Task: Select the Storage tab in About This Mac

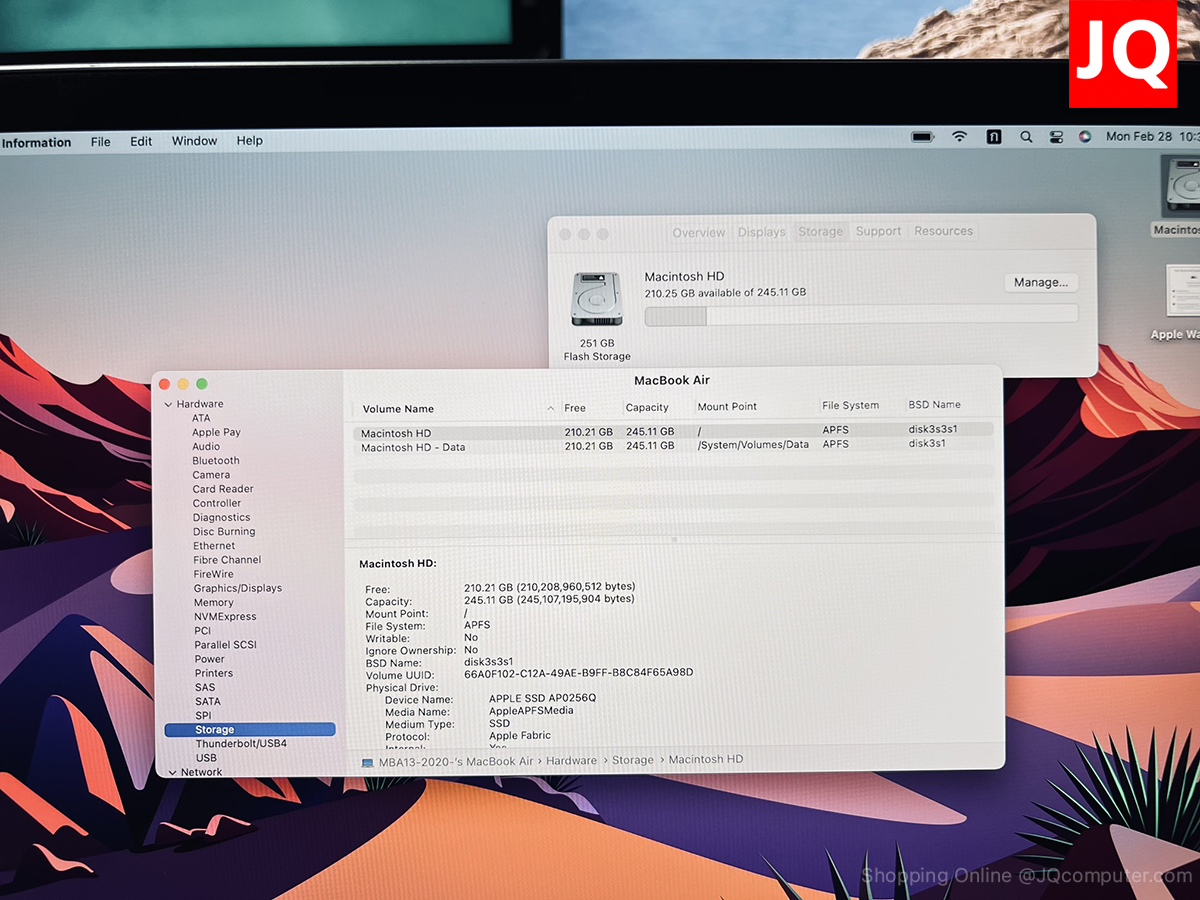Action: [x=820, y=231]
